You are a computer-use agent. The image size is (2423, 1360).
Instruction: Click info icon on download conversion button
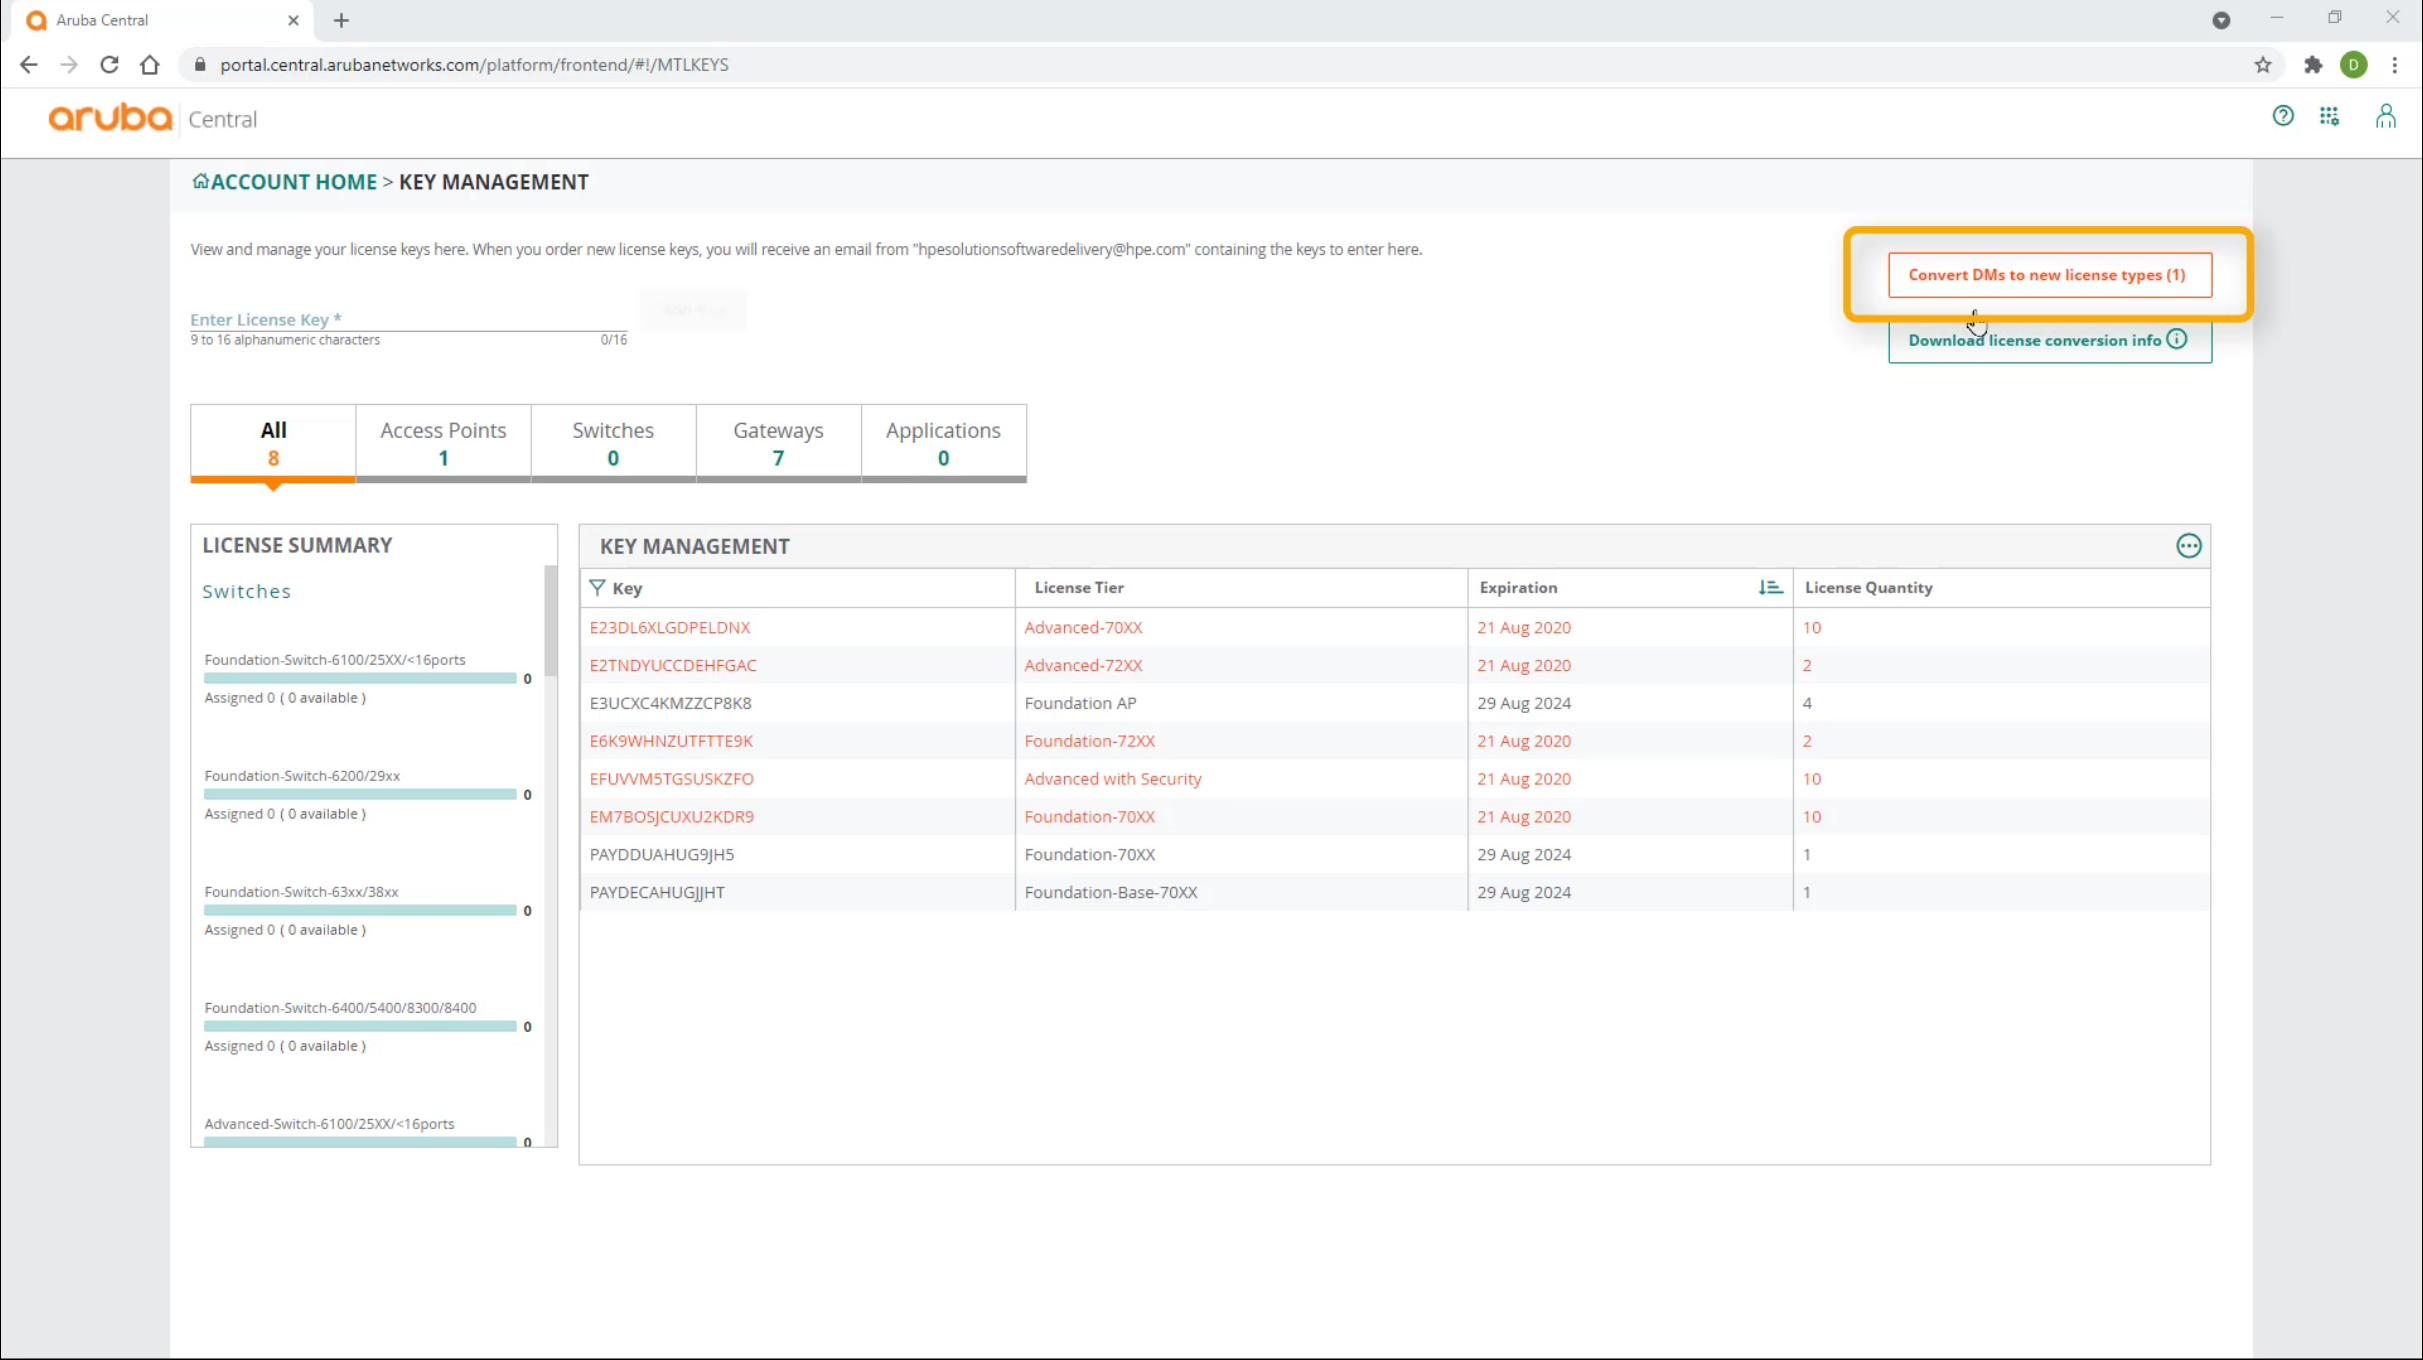2177,340
